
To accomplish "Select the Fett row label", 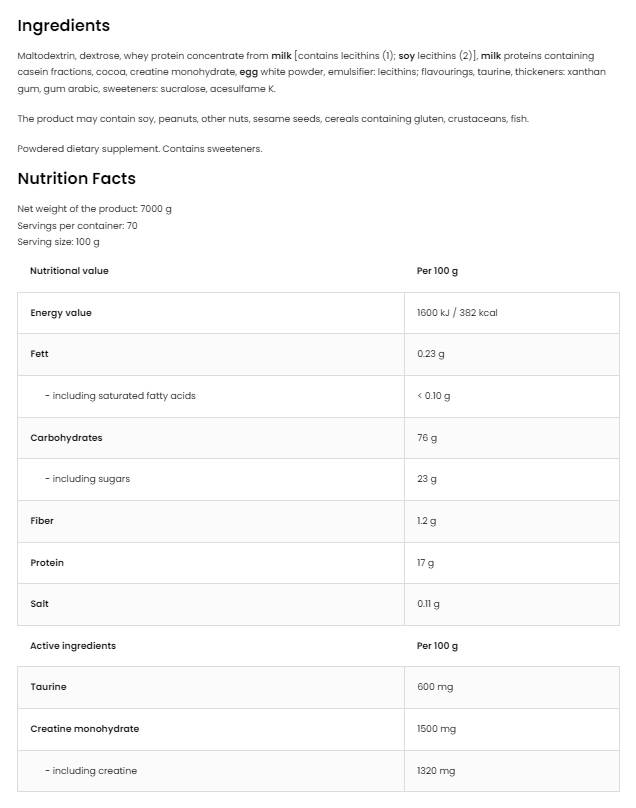I will [39, 354].
